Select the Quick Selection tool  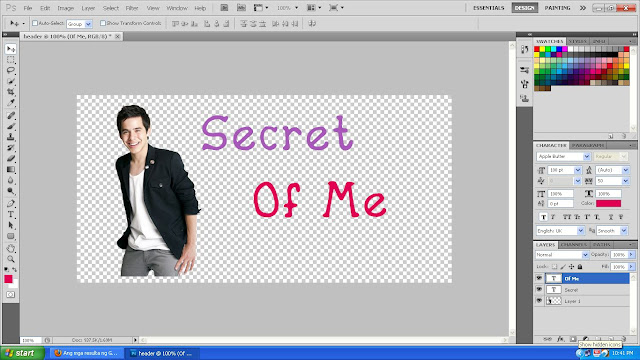11,81
